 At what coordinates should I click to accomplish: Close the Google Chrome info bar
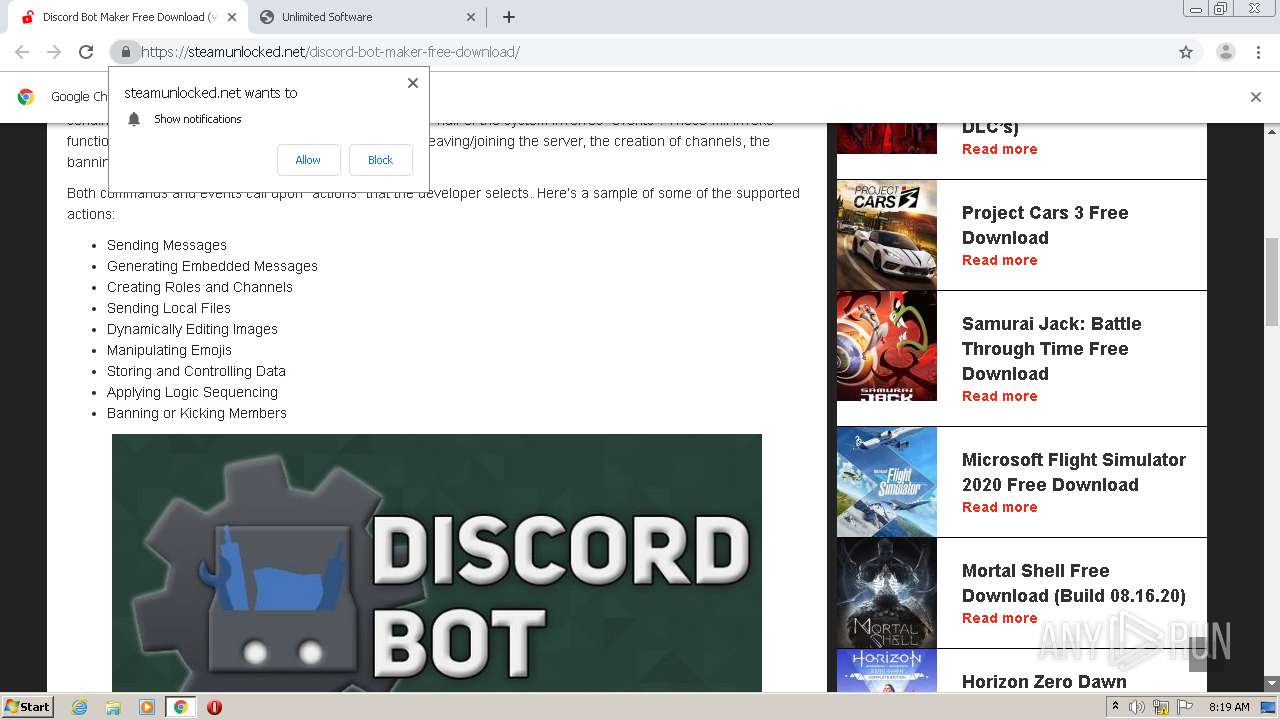pyautogui.click(x=1256, y=97)
